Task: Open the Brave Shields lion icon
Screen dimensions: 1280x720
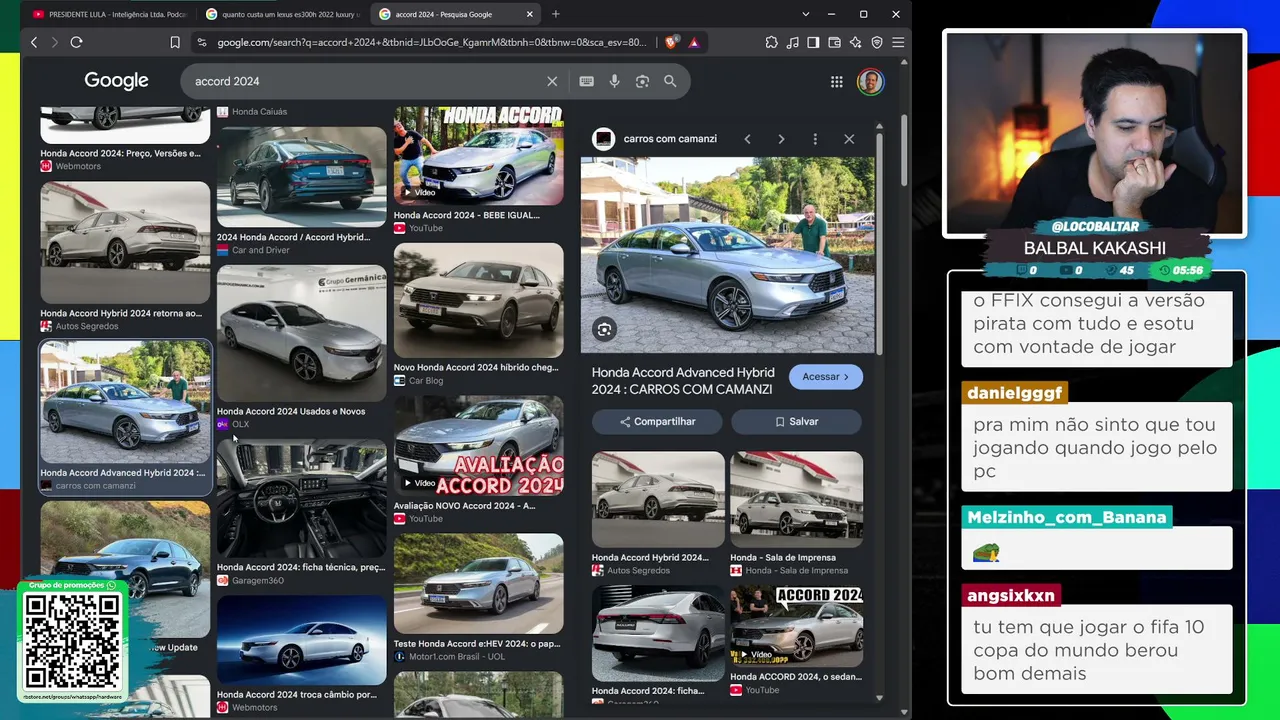Action: point(671,42)
